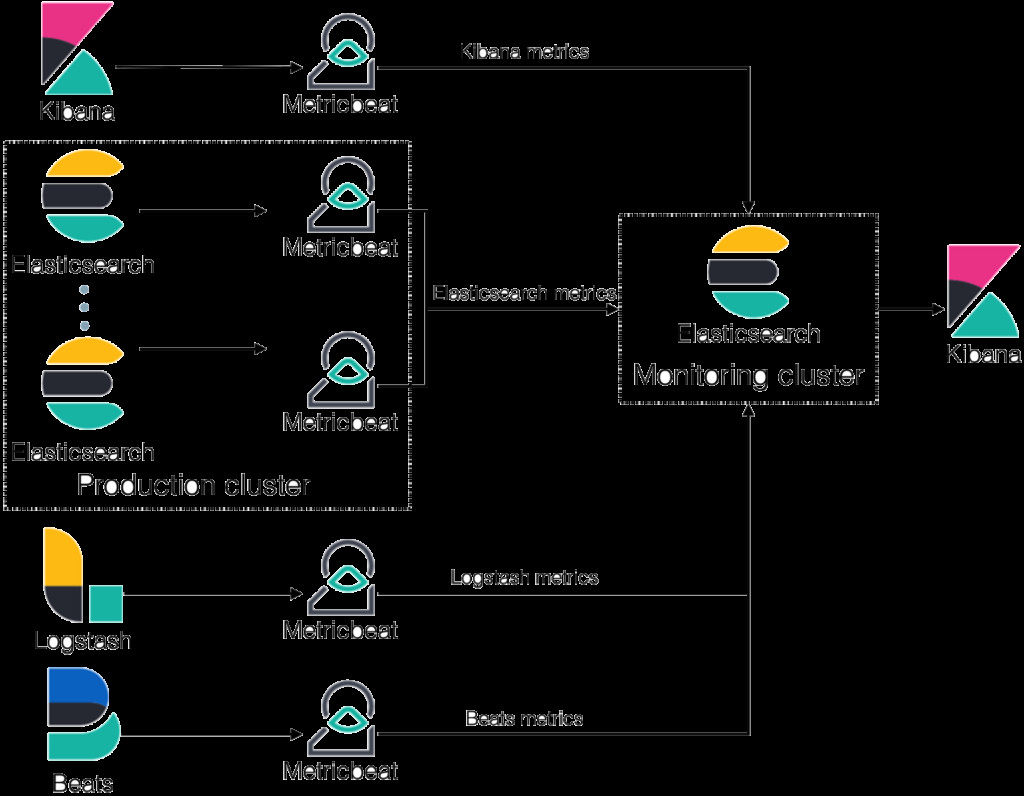The image size is (1024, 796).
Task: Select upper Metricbeat icon inside Production cluster
Action: point(342,195)
